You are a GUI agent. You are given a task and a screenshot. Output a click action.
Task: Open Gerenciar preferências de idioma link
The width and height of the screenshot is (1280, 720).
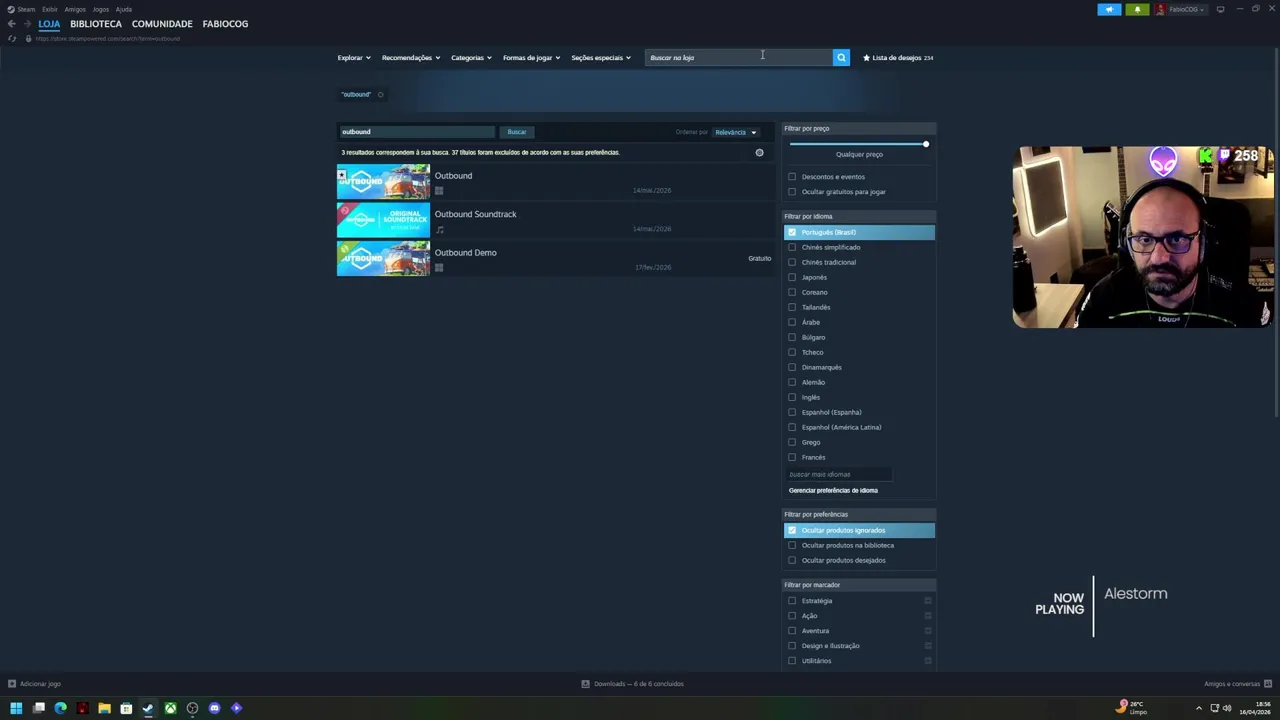pos(833,490)
